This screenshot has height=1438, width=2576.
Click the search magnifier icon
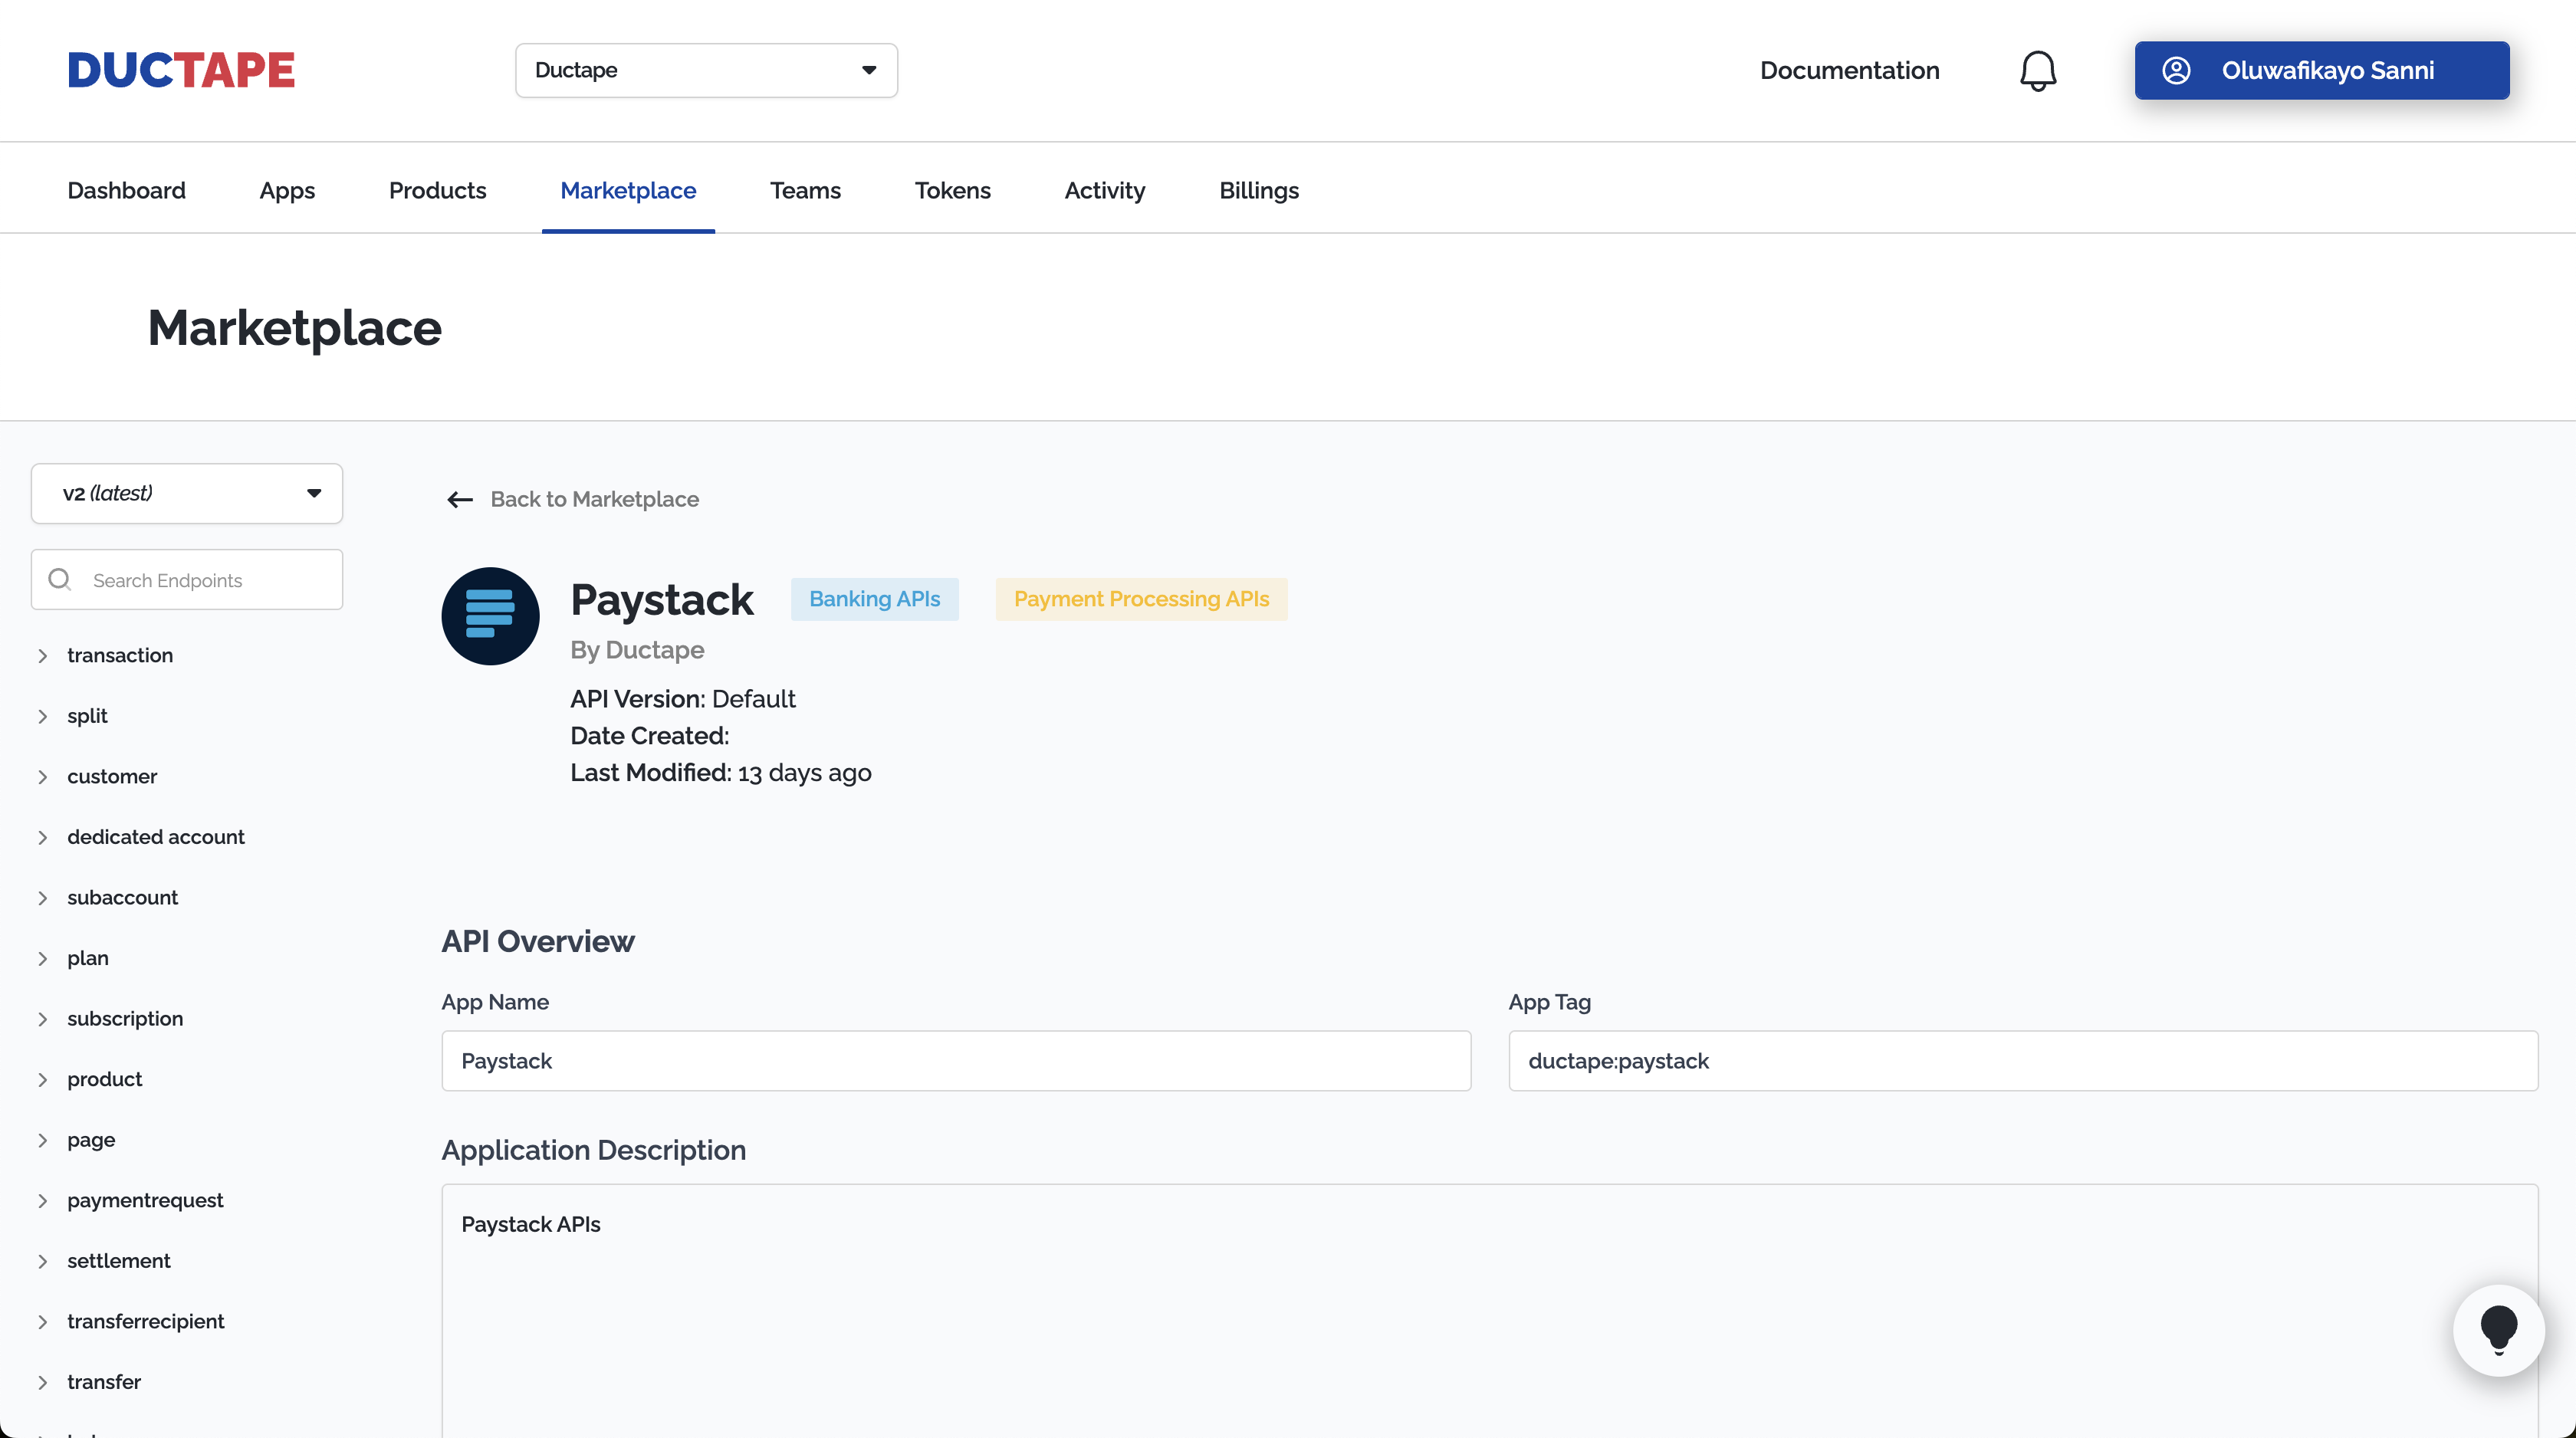[x=60, y=580]
